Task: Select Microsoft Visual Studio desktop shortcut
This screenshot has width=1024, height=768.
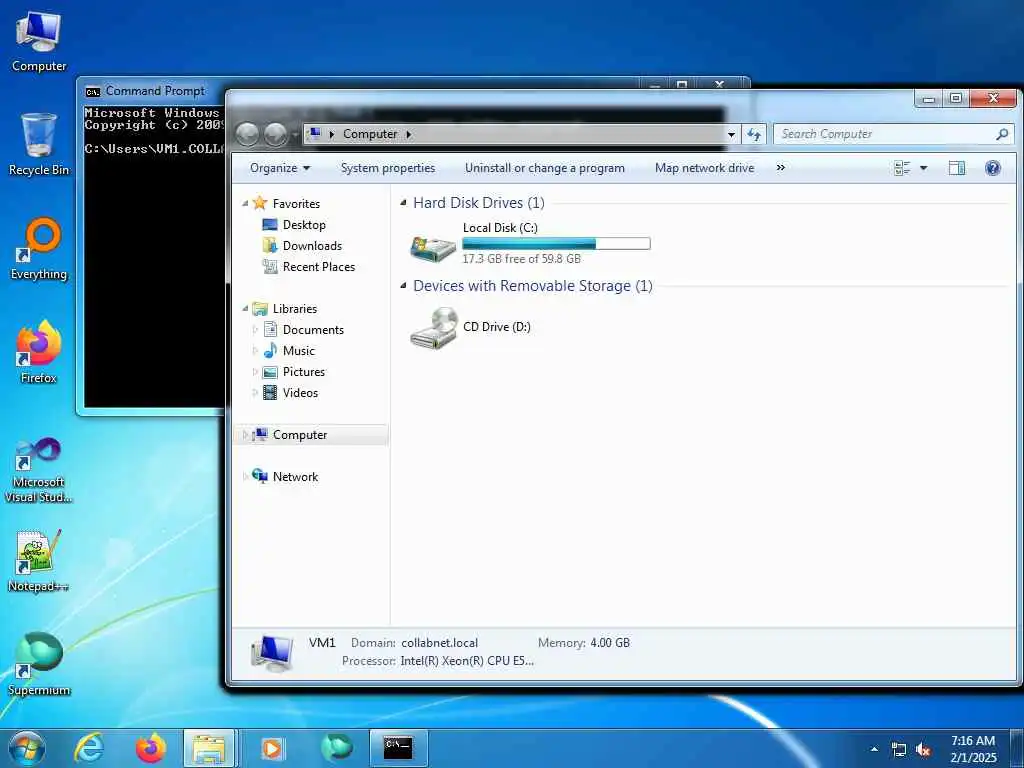Action: [39, 470]
